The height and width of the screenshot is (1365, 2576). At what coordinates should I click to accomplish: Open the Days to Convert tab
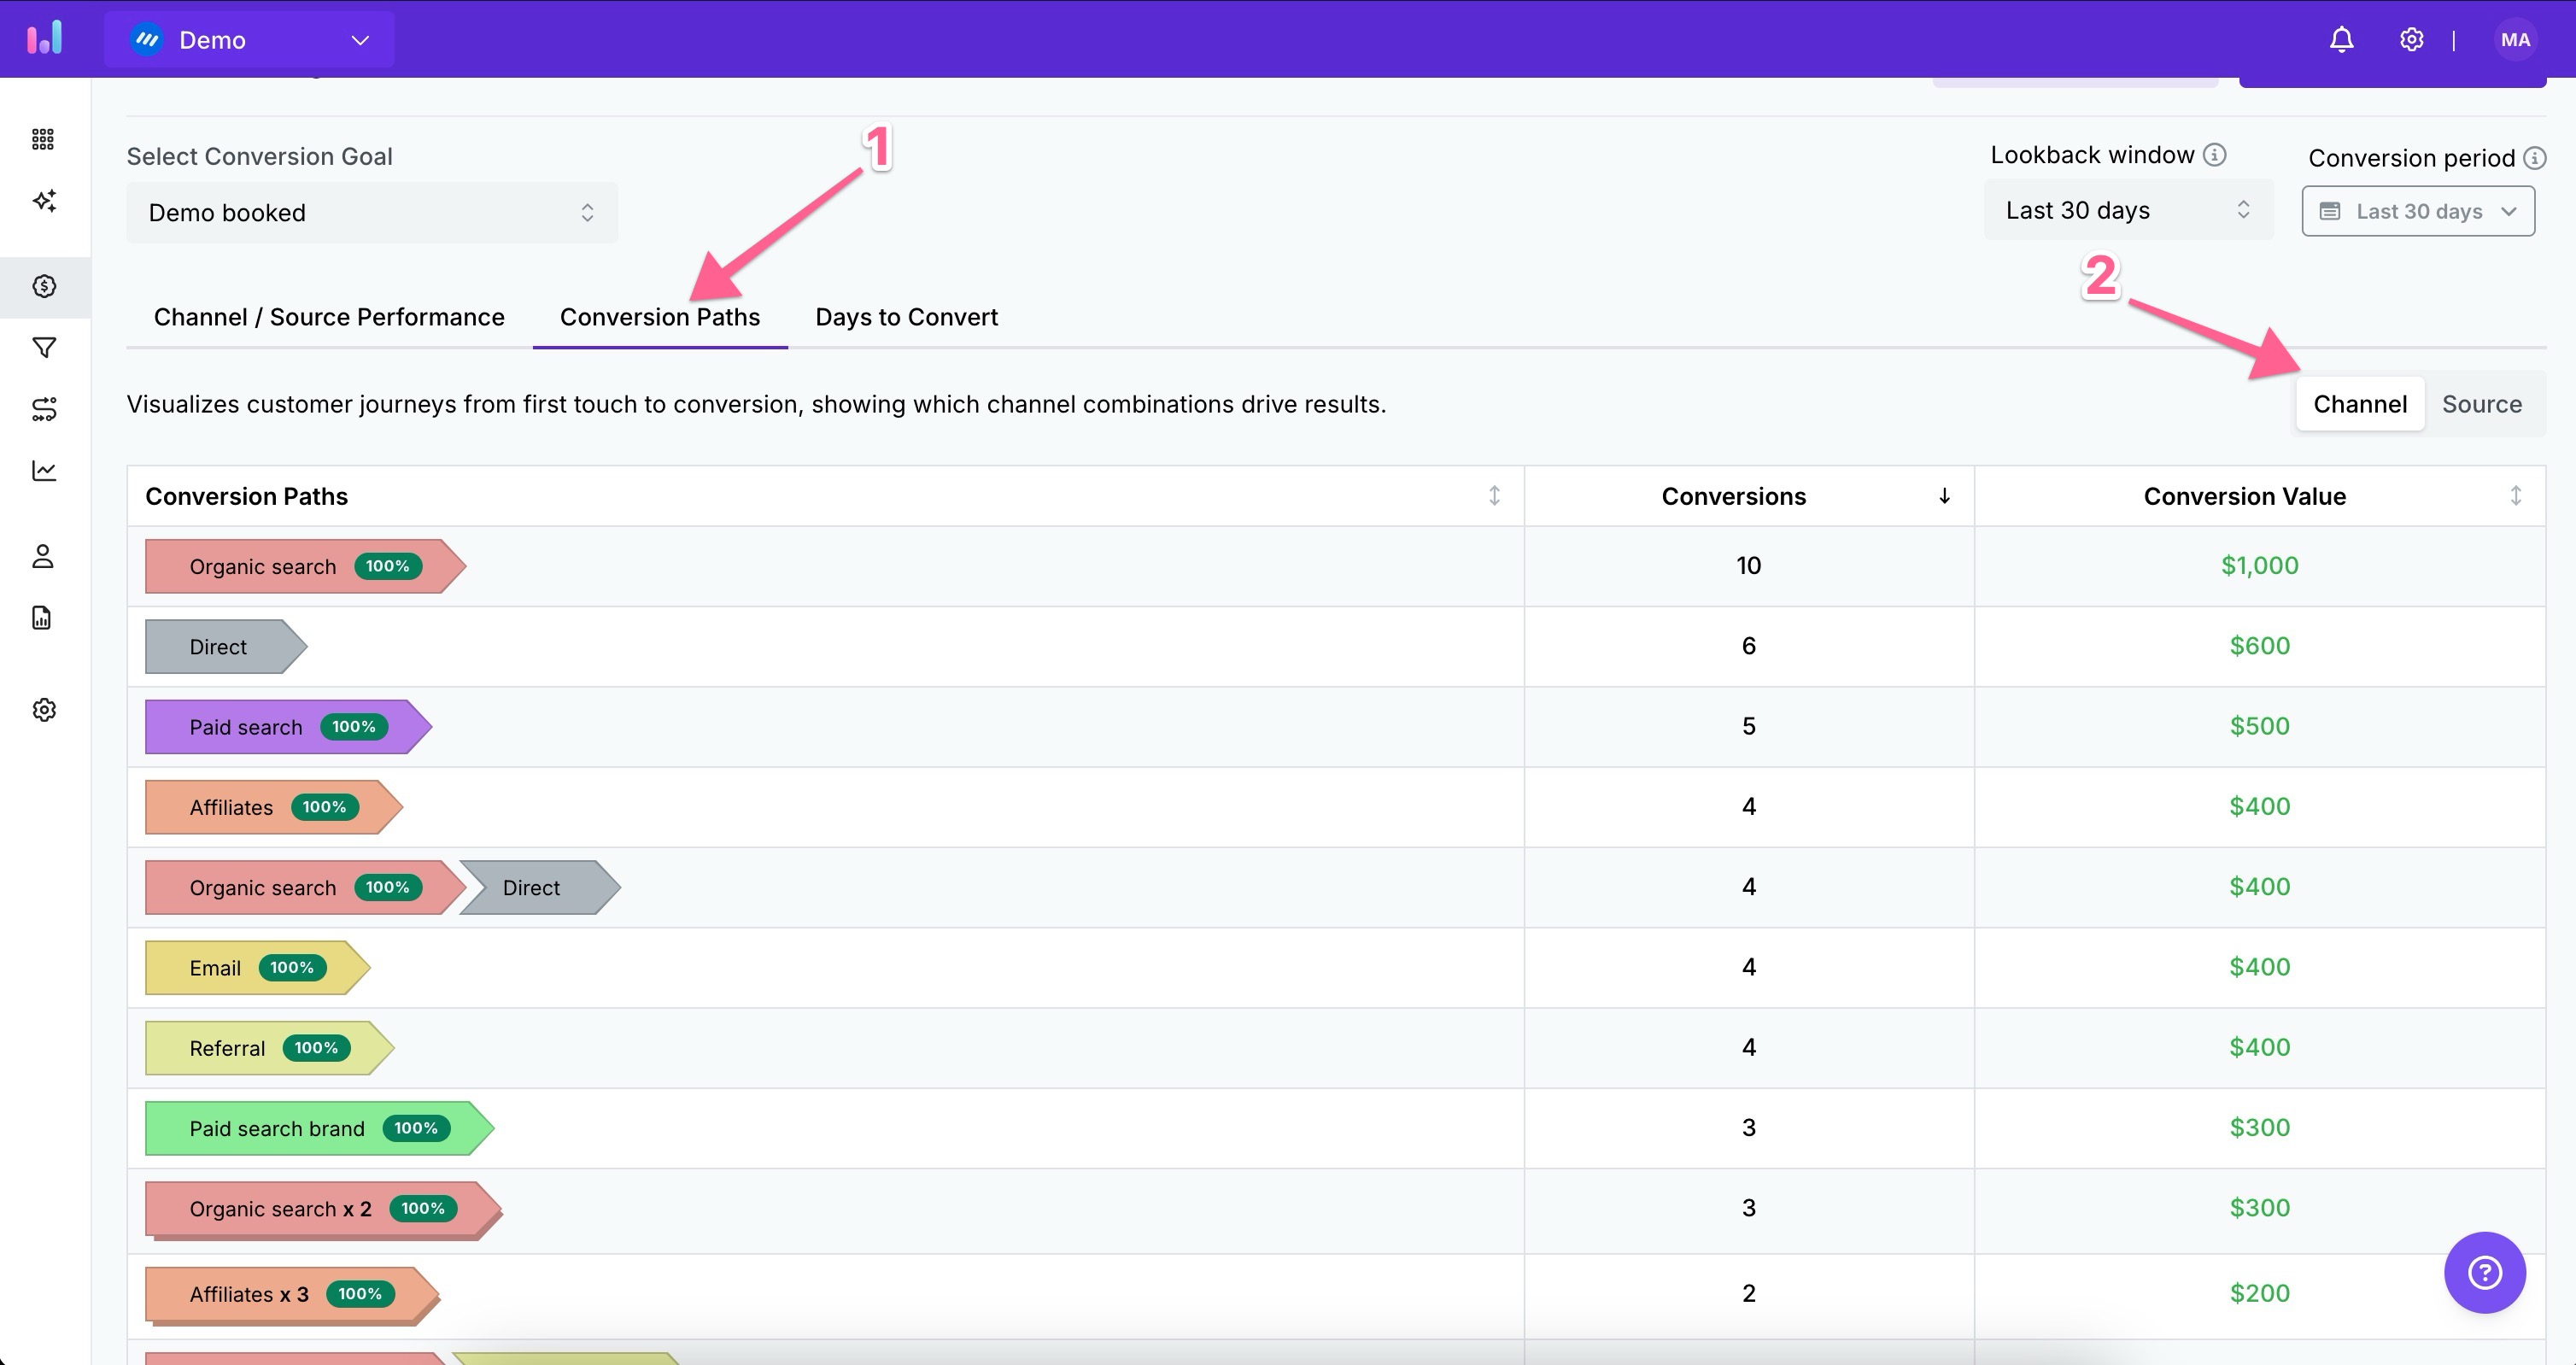pyautogui.click(x=906, y=317)
